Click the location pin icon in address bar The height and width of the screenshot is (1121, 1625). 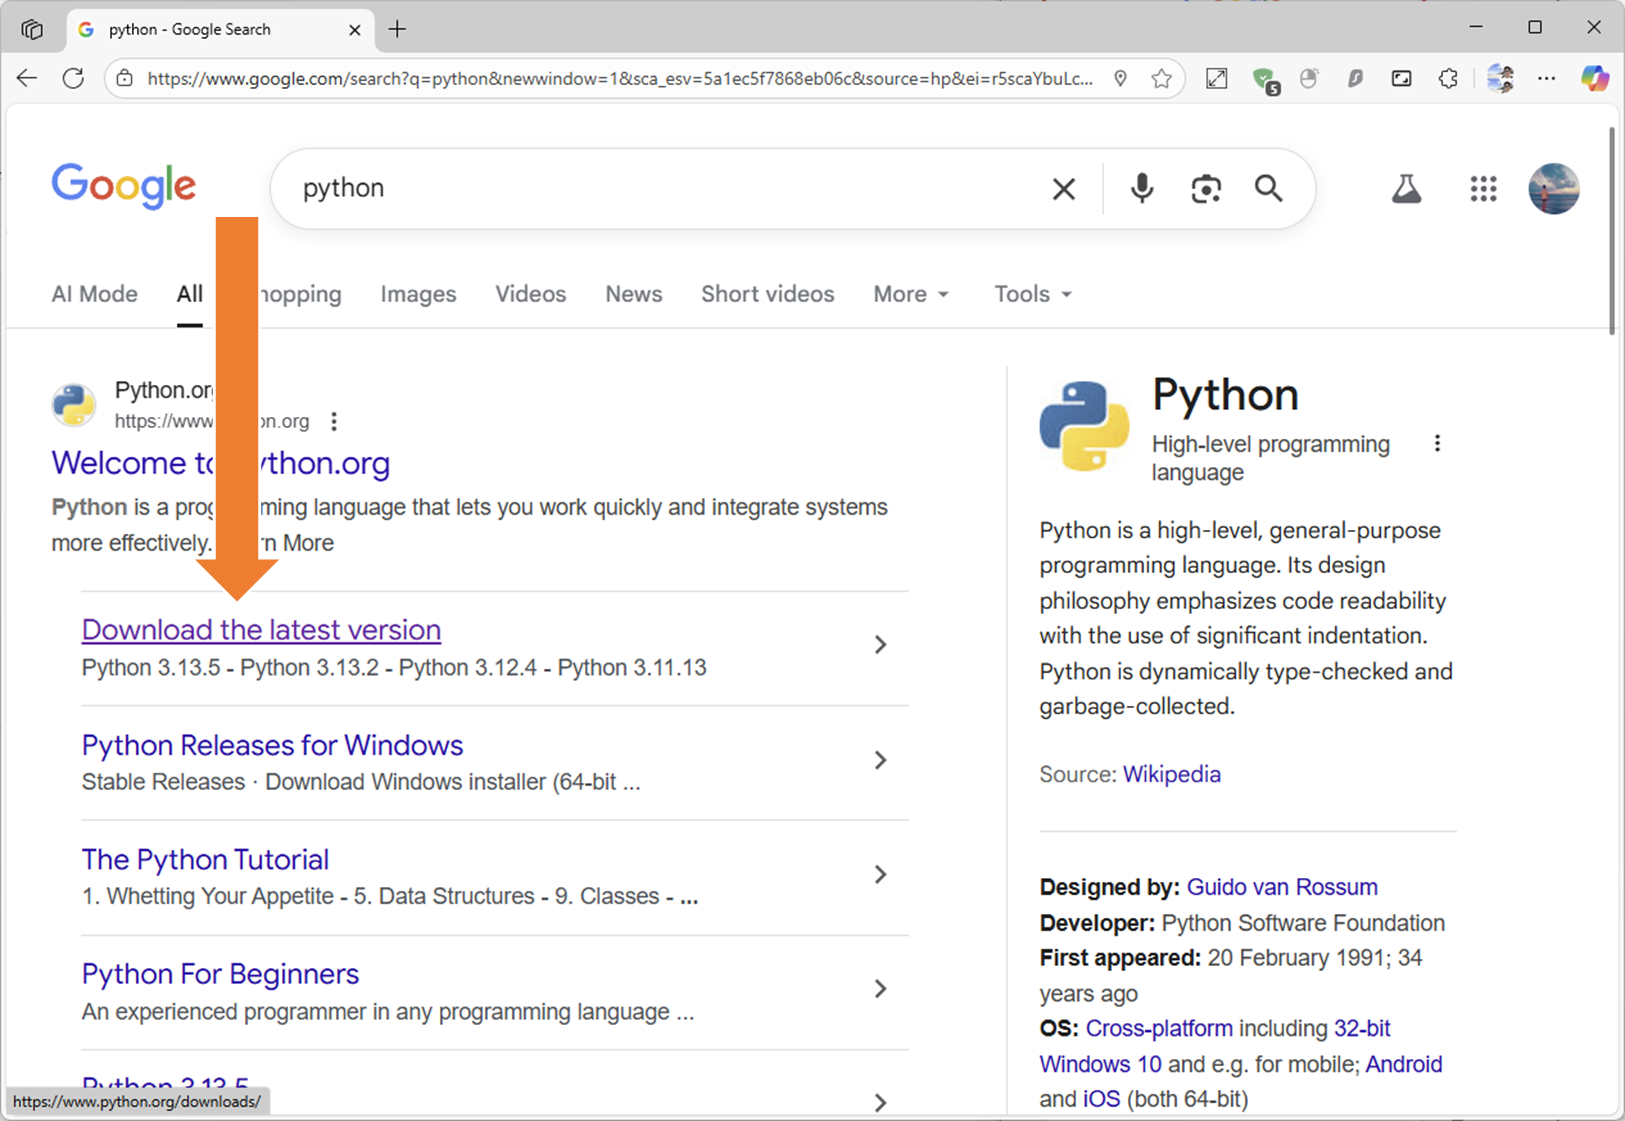1120,78
